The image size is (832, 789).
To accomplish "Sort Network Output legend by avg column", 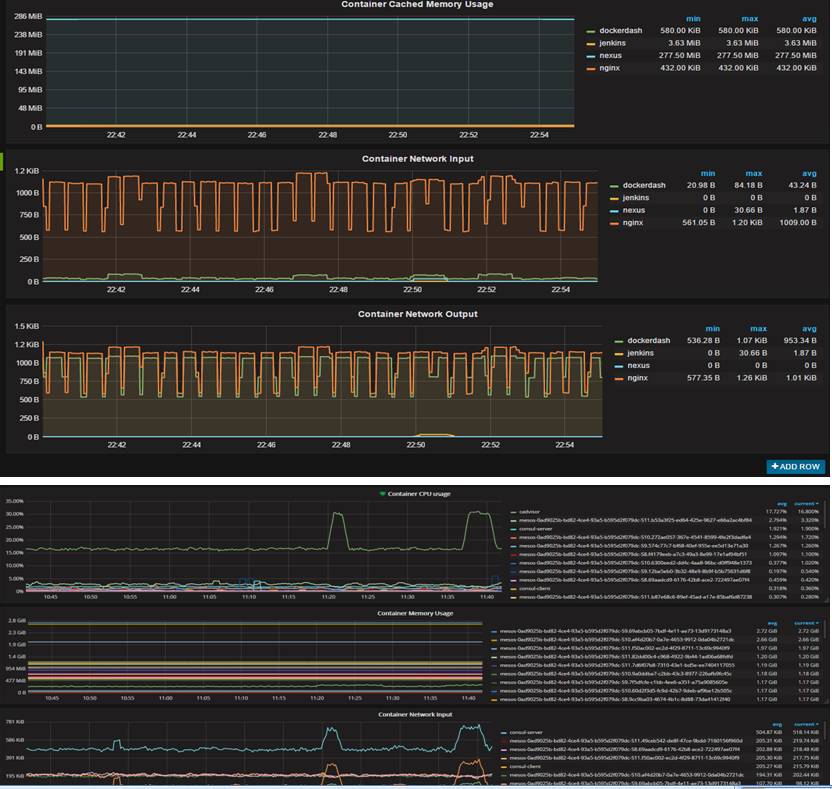I will pos(809,329).
